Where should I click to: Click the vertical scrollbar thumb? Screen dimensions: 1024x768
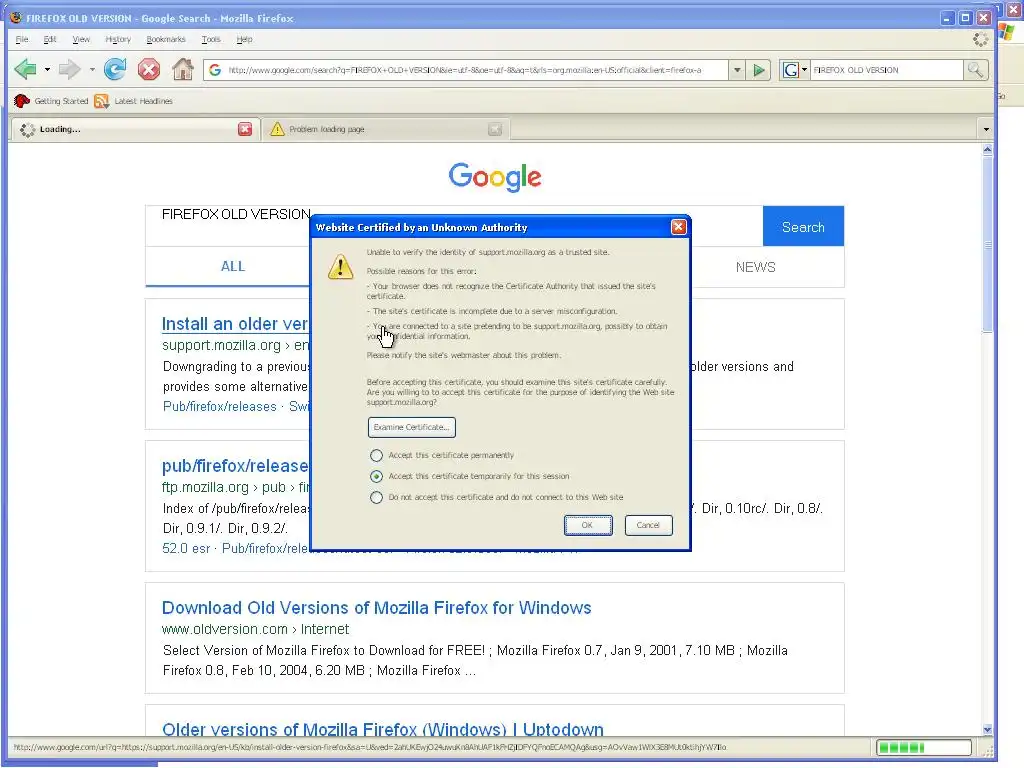(987, 245)
